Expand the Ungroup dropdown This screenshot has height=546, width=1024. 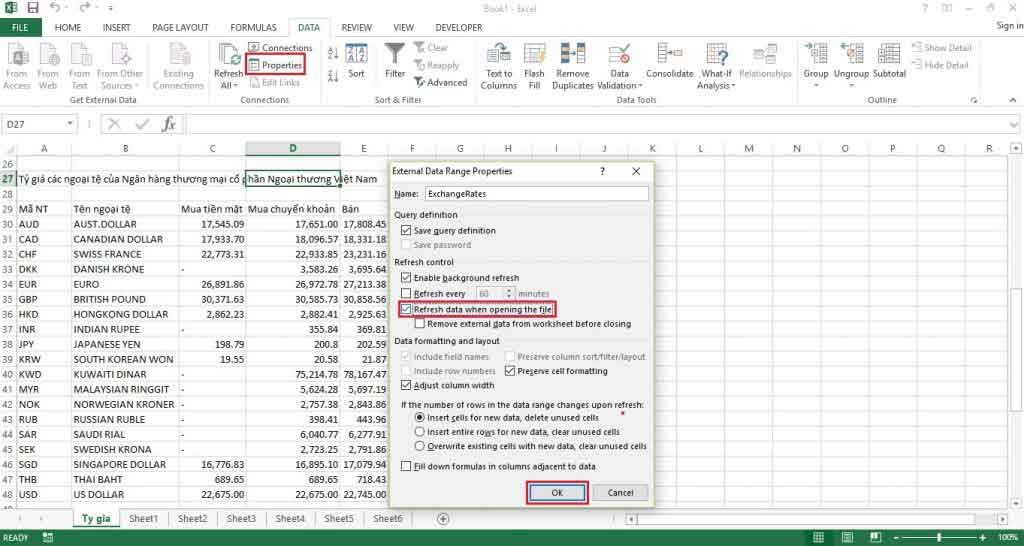pos(851,86)
